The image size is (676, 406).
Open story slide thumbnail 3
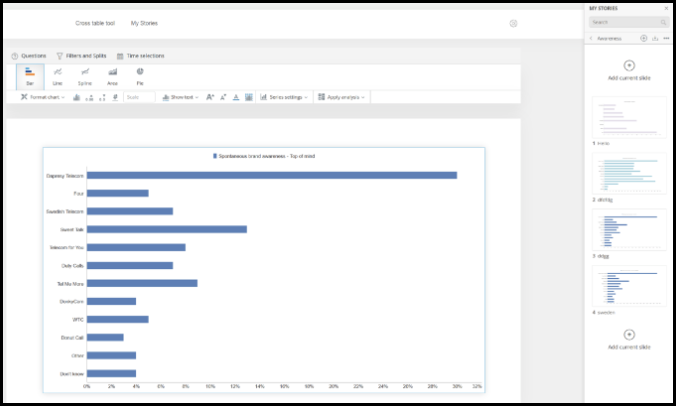pos(629,230)
